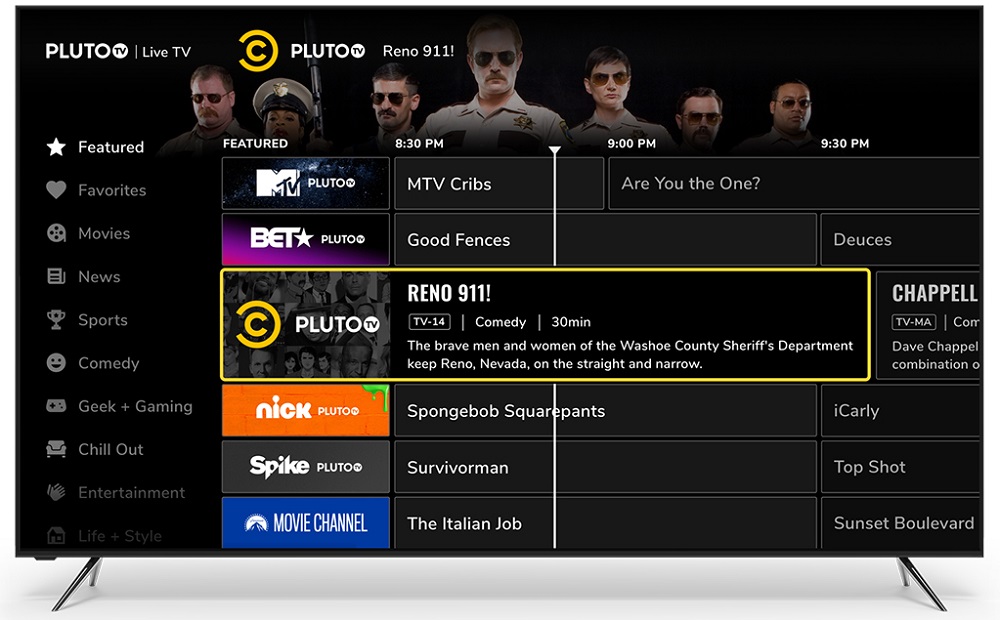This screenshot has height=620, width=1000.
Task: Select the BET Pluto TV channel tile
Action: (305, 239)
